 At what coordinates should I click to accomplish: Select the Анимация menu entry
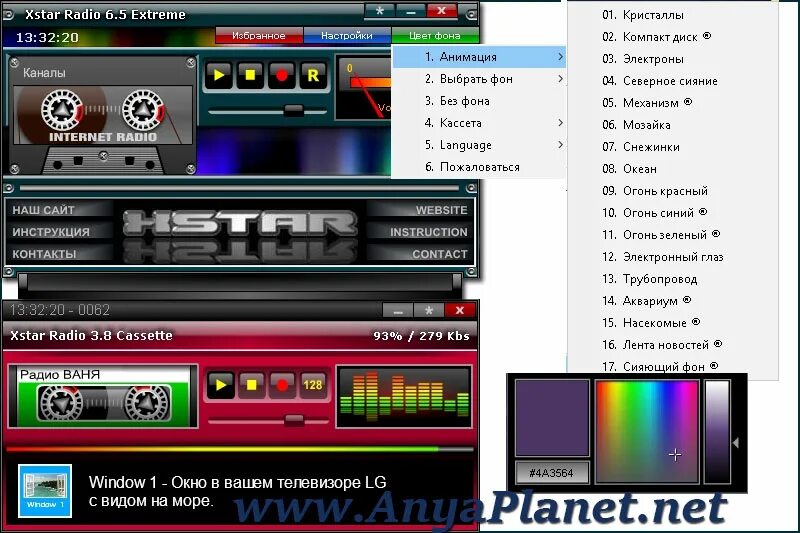pos(479,57)
